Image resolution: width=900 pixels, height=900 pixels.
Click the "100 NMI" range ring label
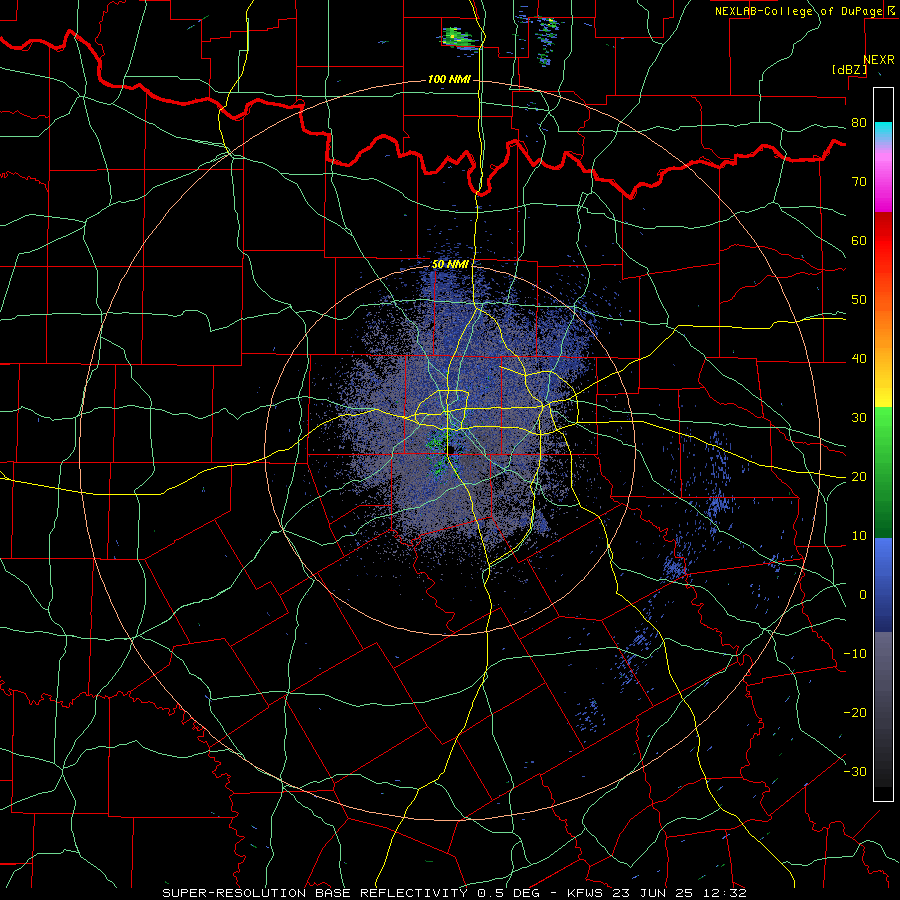tap(449, 79)
